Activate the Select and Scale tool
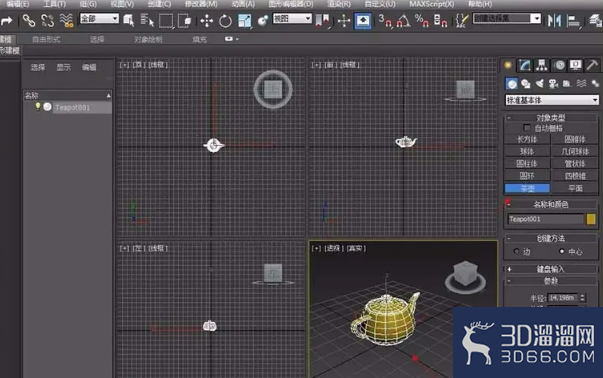 click(245, 21)
